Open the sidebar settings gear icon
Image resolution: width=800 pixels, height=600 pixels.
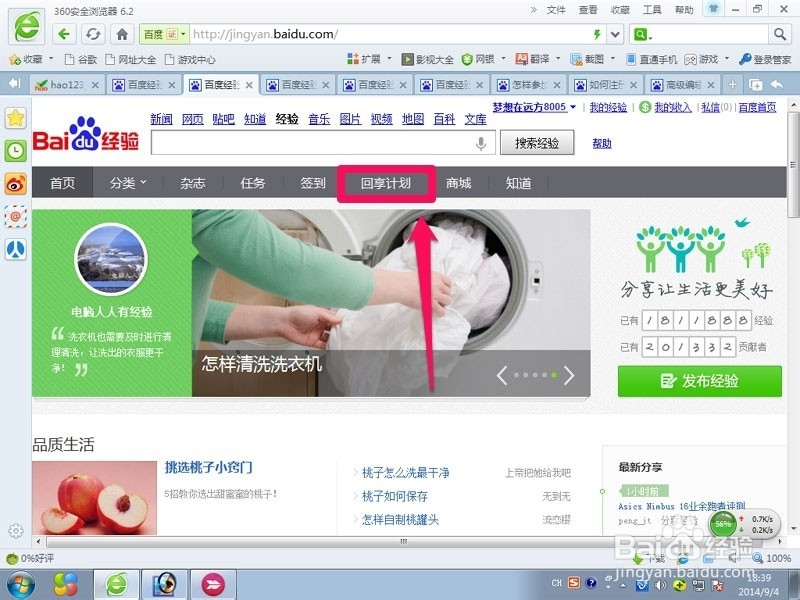15,531
